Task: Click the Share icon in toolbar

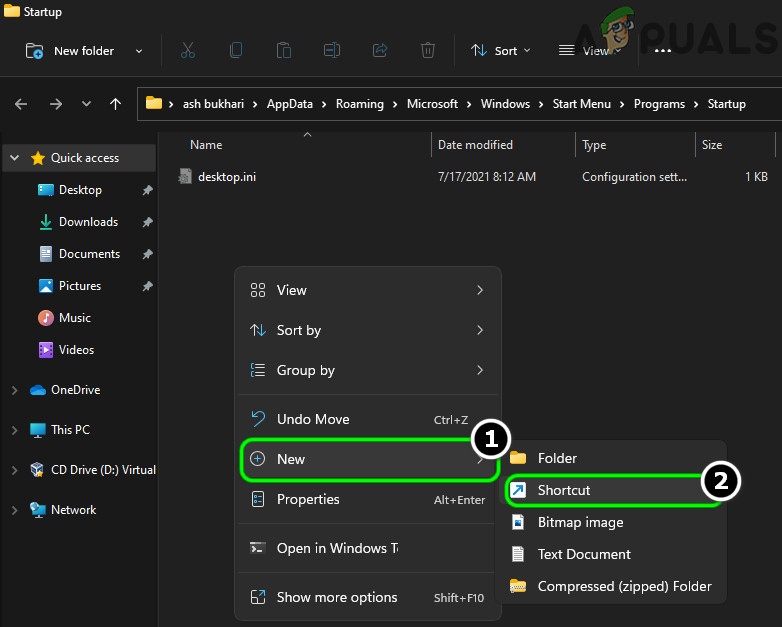Action: [380, 50]
